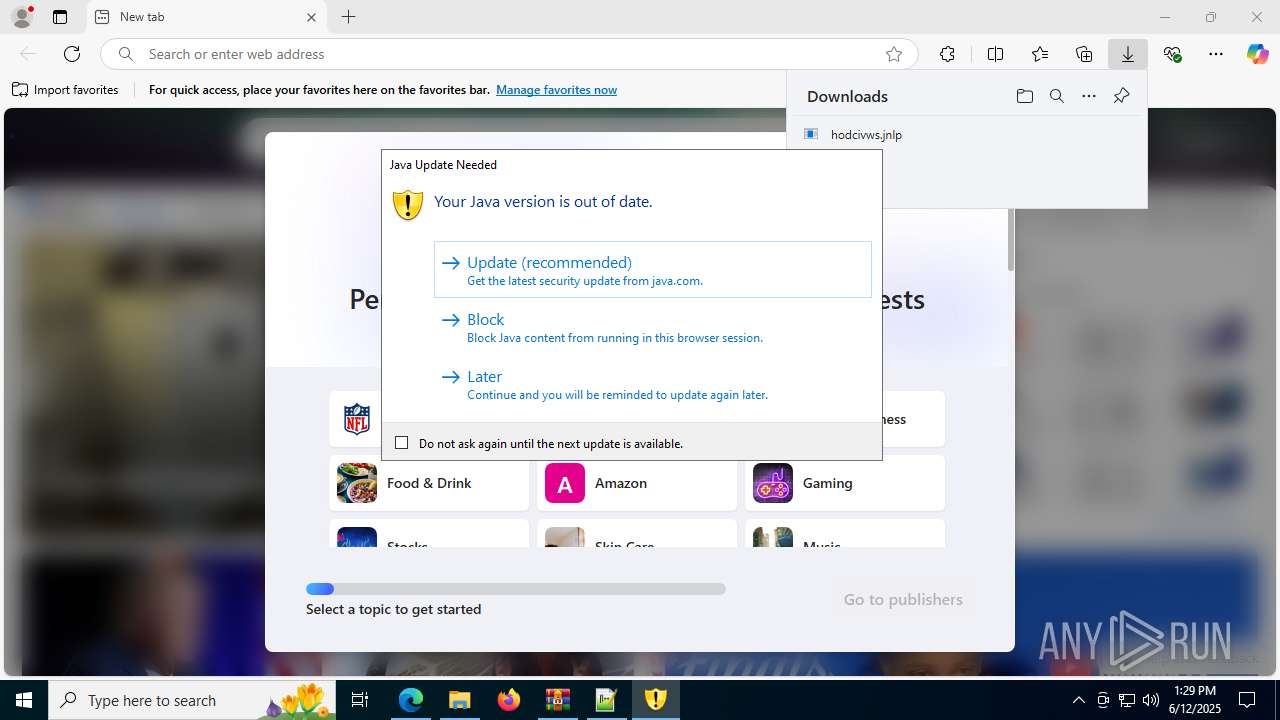Image resolution: width=1280 pixels, height=720 pixels.
Task: Search downloads magnifier icon
Action: 1056,96
